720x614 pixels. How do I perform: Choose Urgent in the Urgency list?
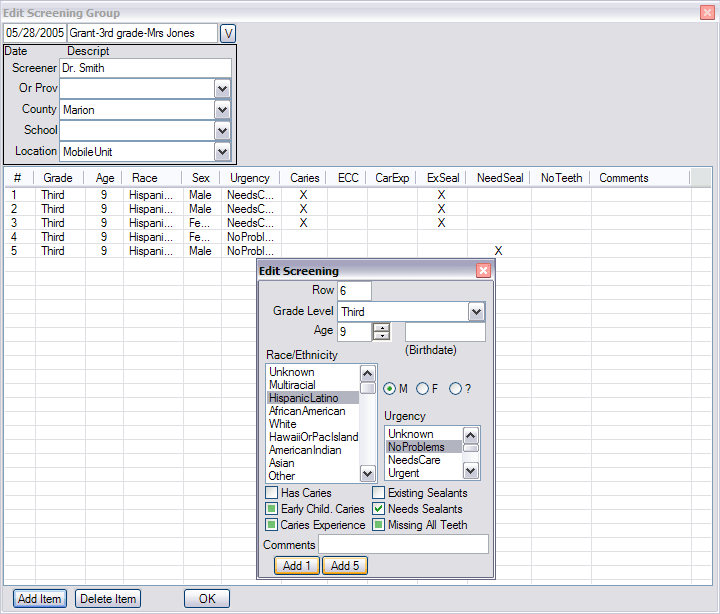coord(404,473)
